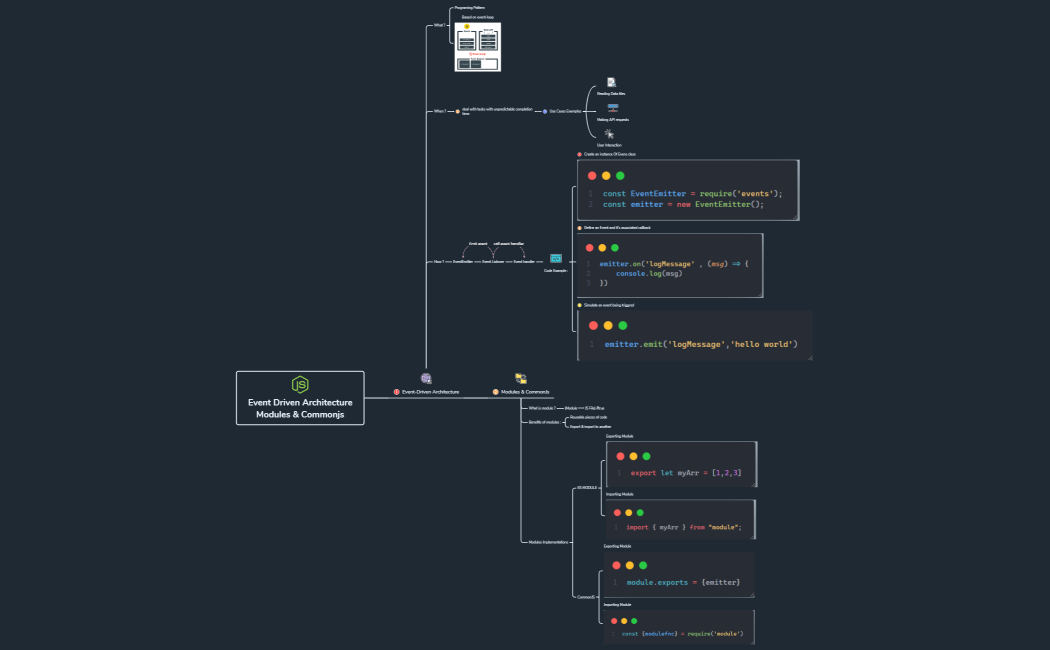Click the Benefits of modules node label
The width and height of the screenshot is (1050, 650).
click(x=543, y=422)
